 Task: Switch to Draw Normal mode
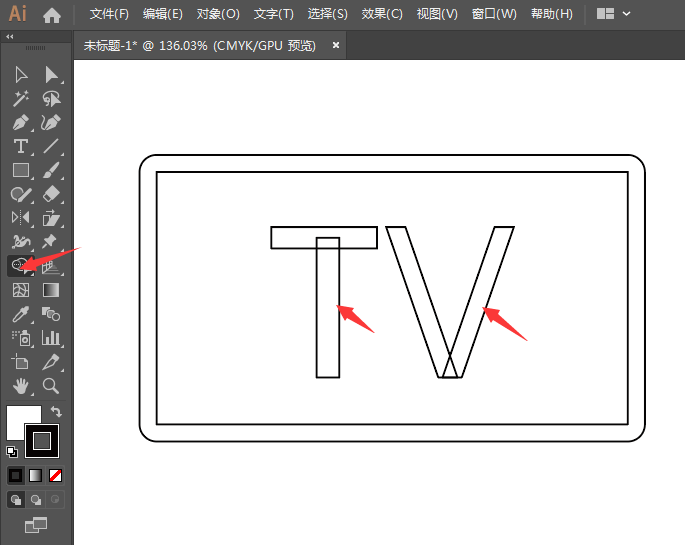[x=16, y=500]
